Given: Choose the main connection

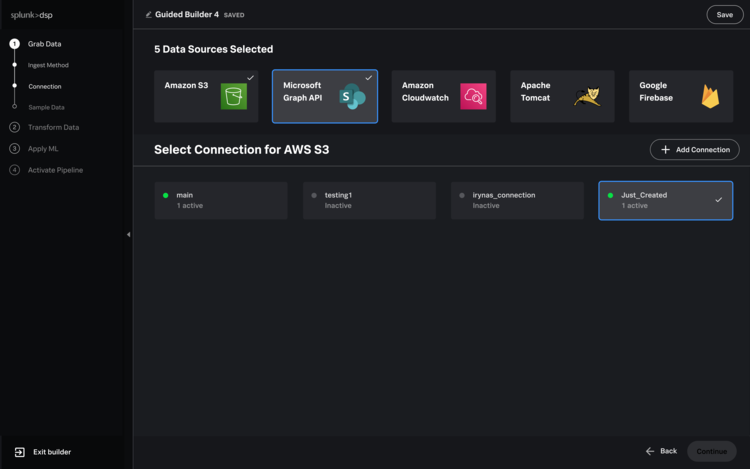Looking at the screenshot, I should click(x=221, y=200).
